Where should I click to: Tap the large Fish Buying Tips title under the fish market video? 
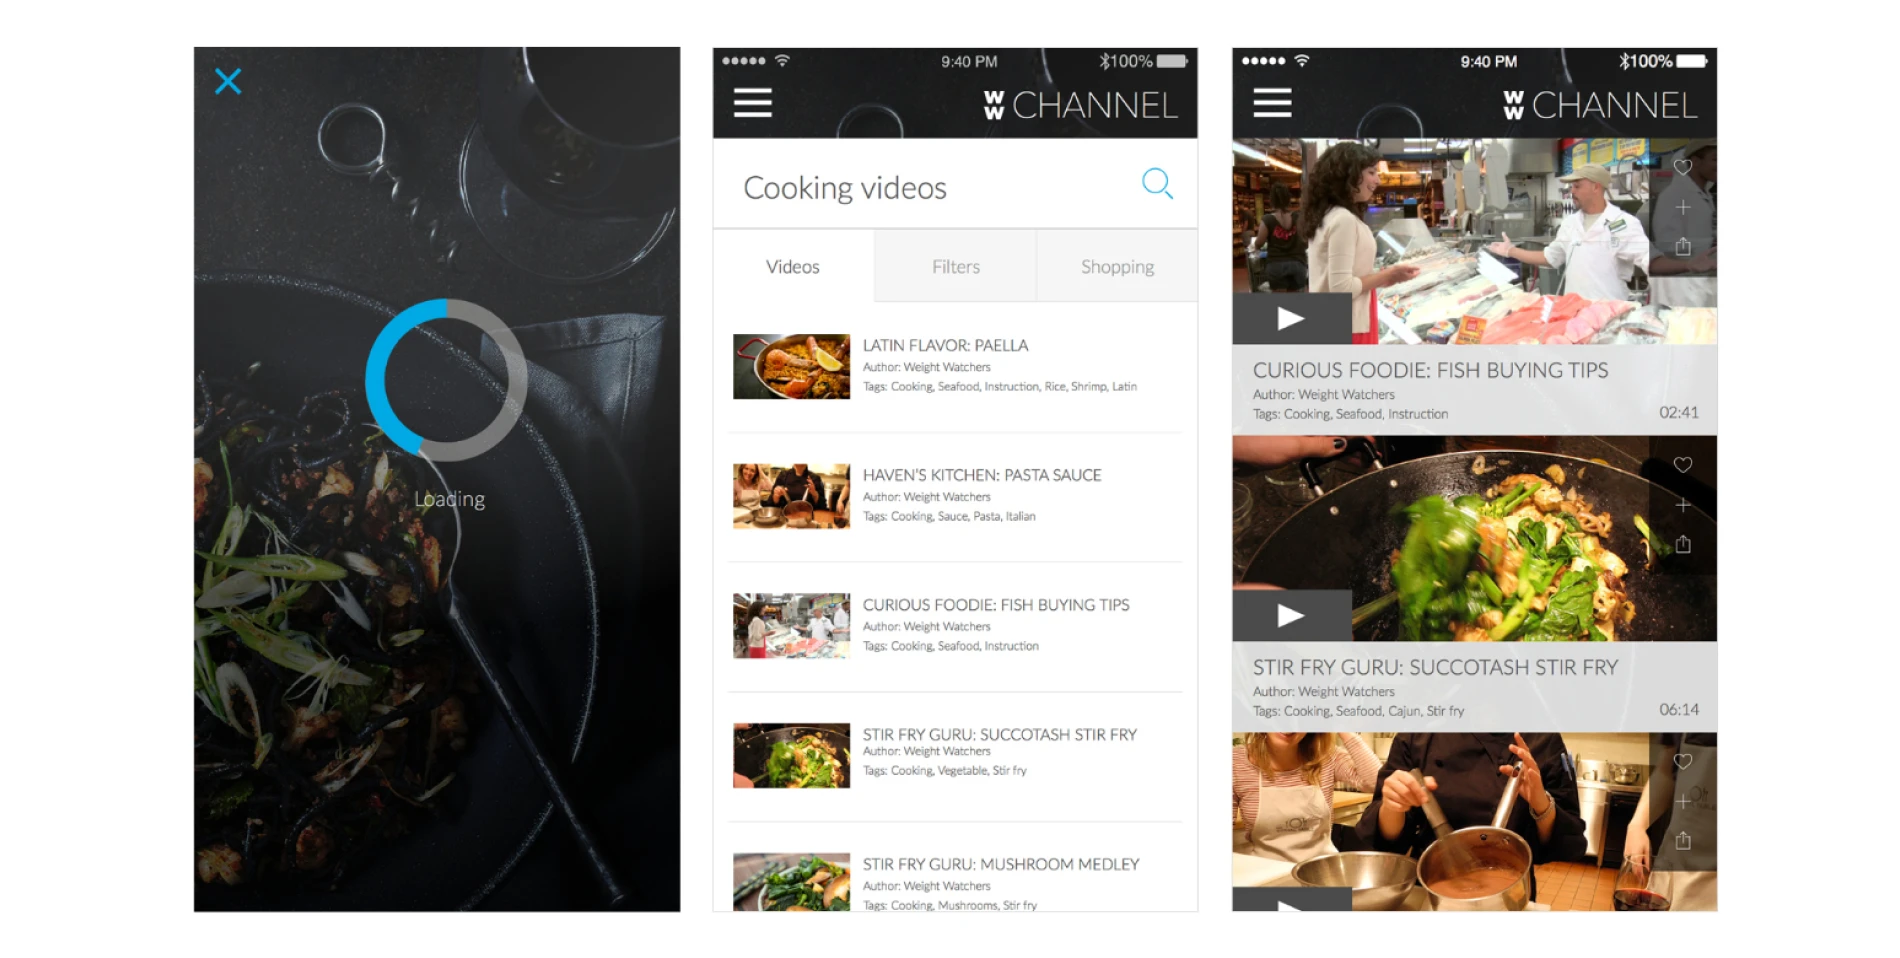(1430, 370)
